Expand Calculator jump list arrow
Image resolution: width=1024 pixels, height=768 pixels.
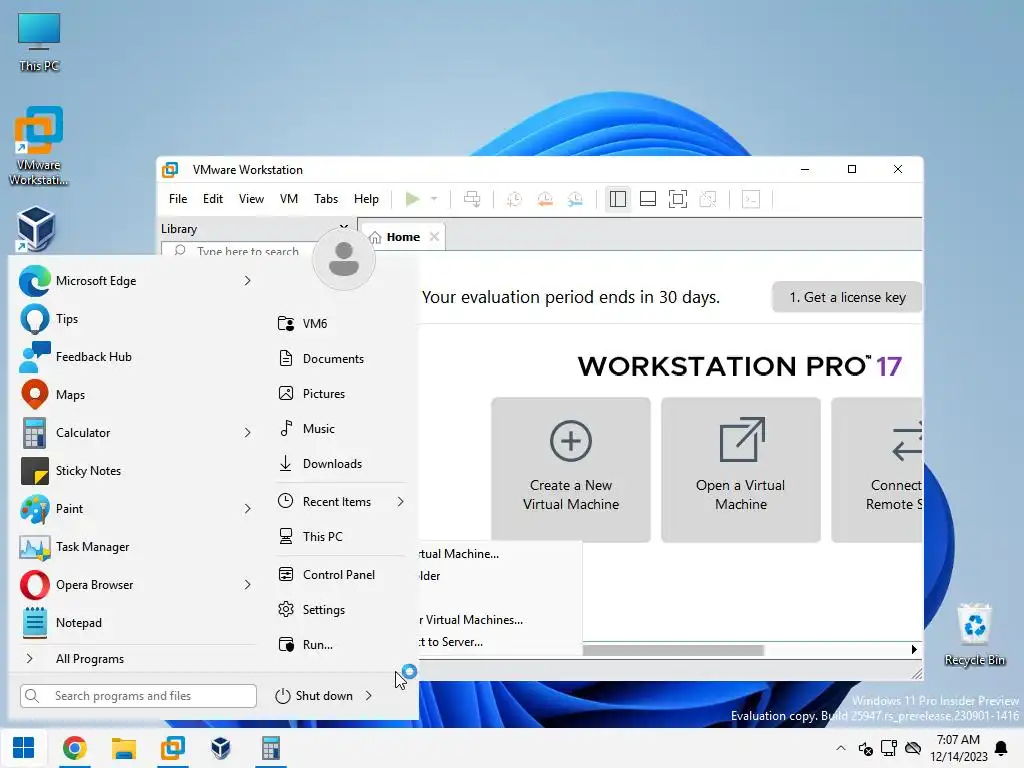[x=248, y=432]
